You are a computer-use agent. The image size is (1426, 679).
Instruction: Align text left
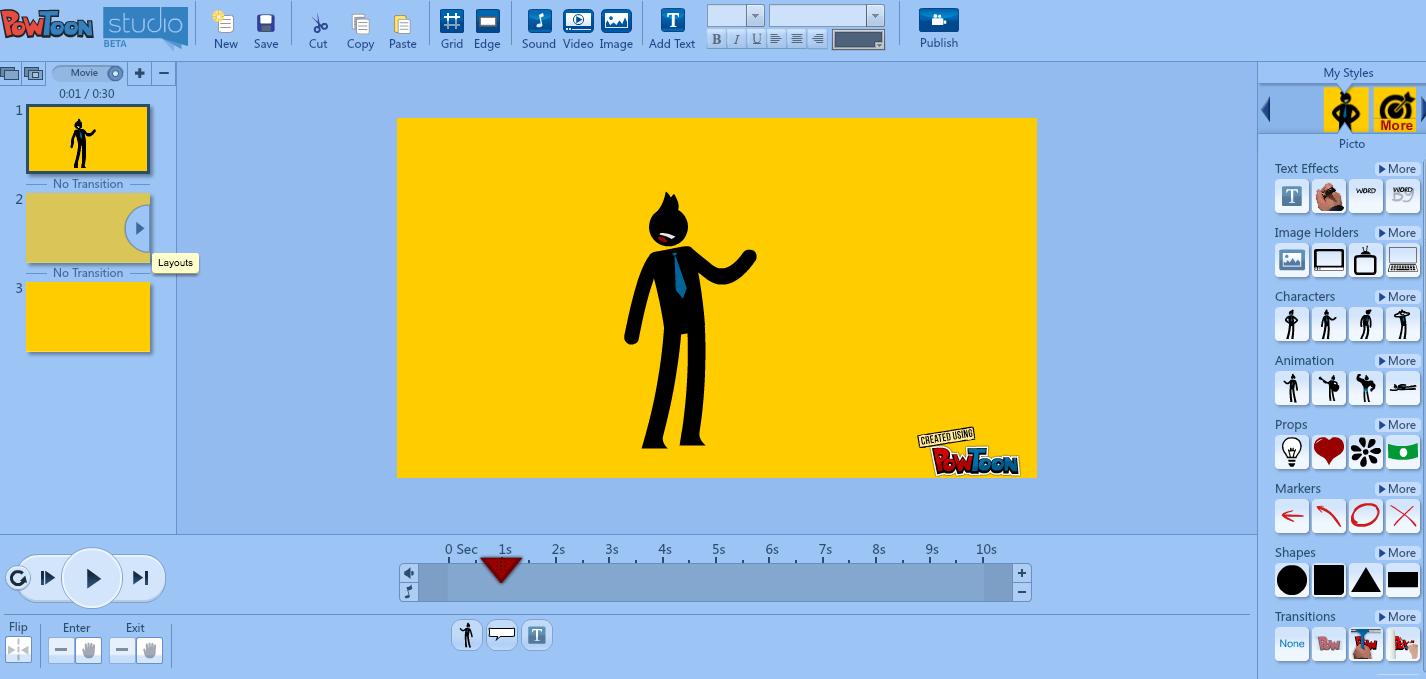click(x=776, y=39)
